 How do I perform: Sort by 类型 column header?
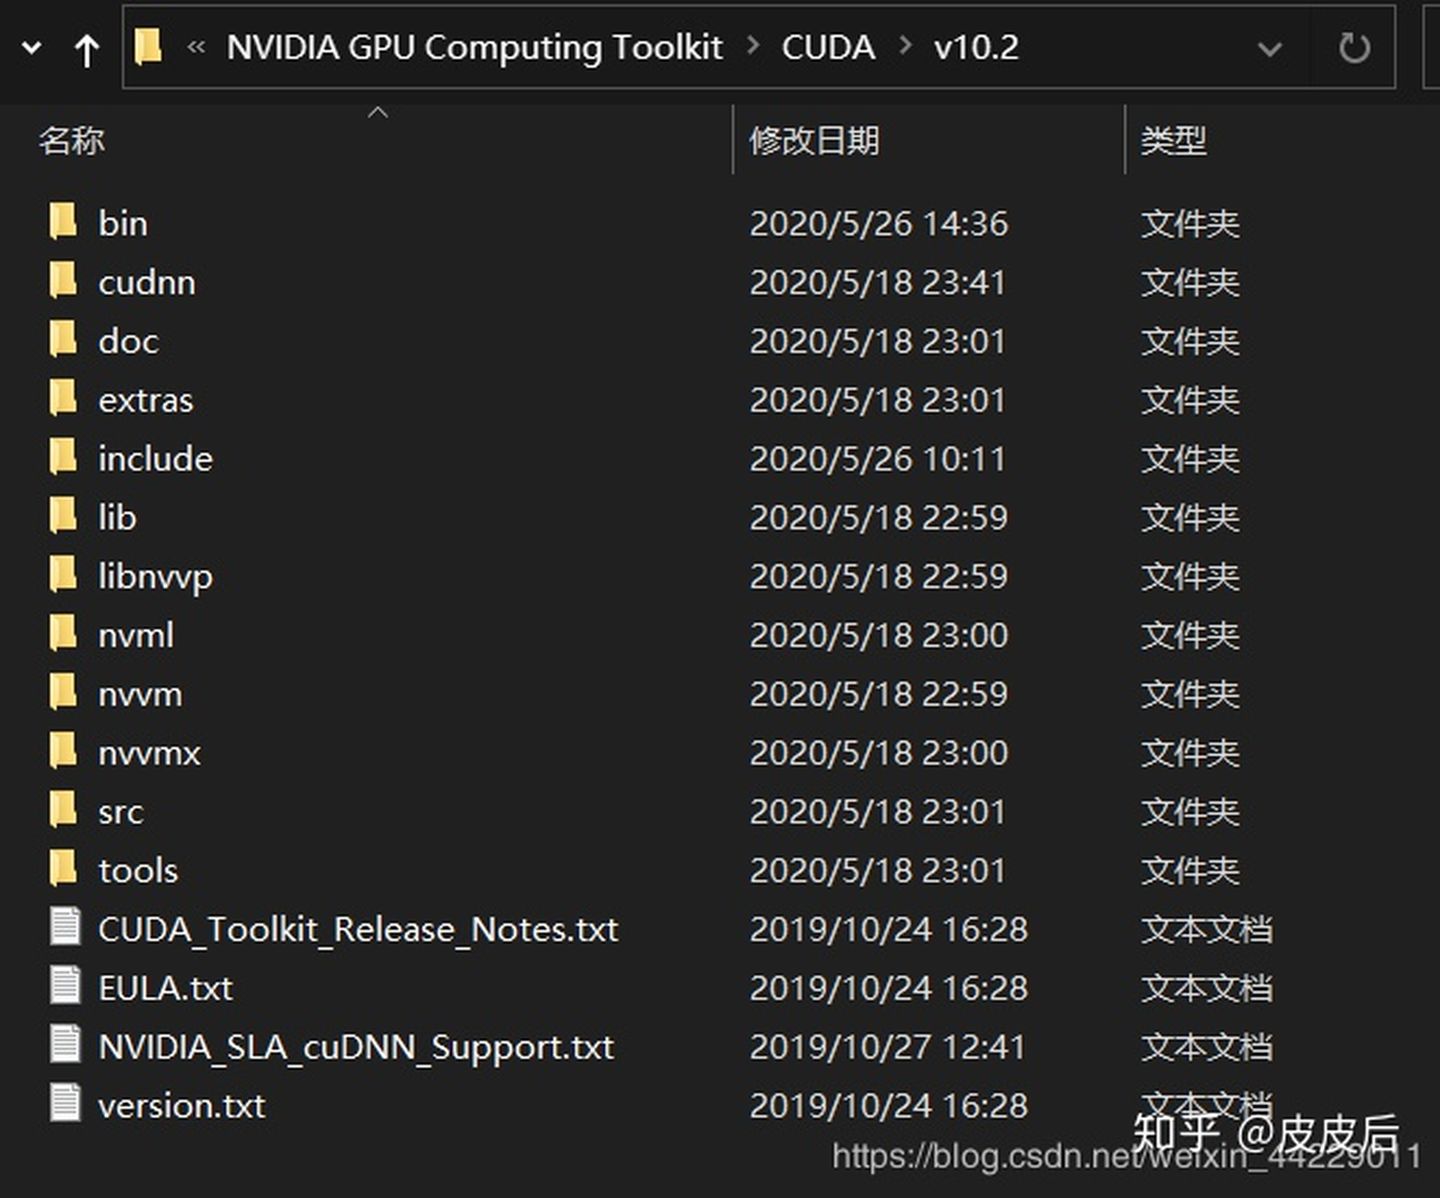(1173, 140)
